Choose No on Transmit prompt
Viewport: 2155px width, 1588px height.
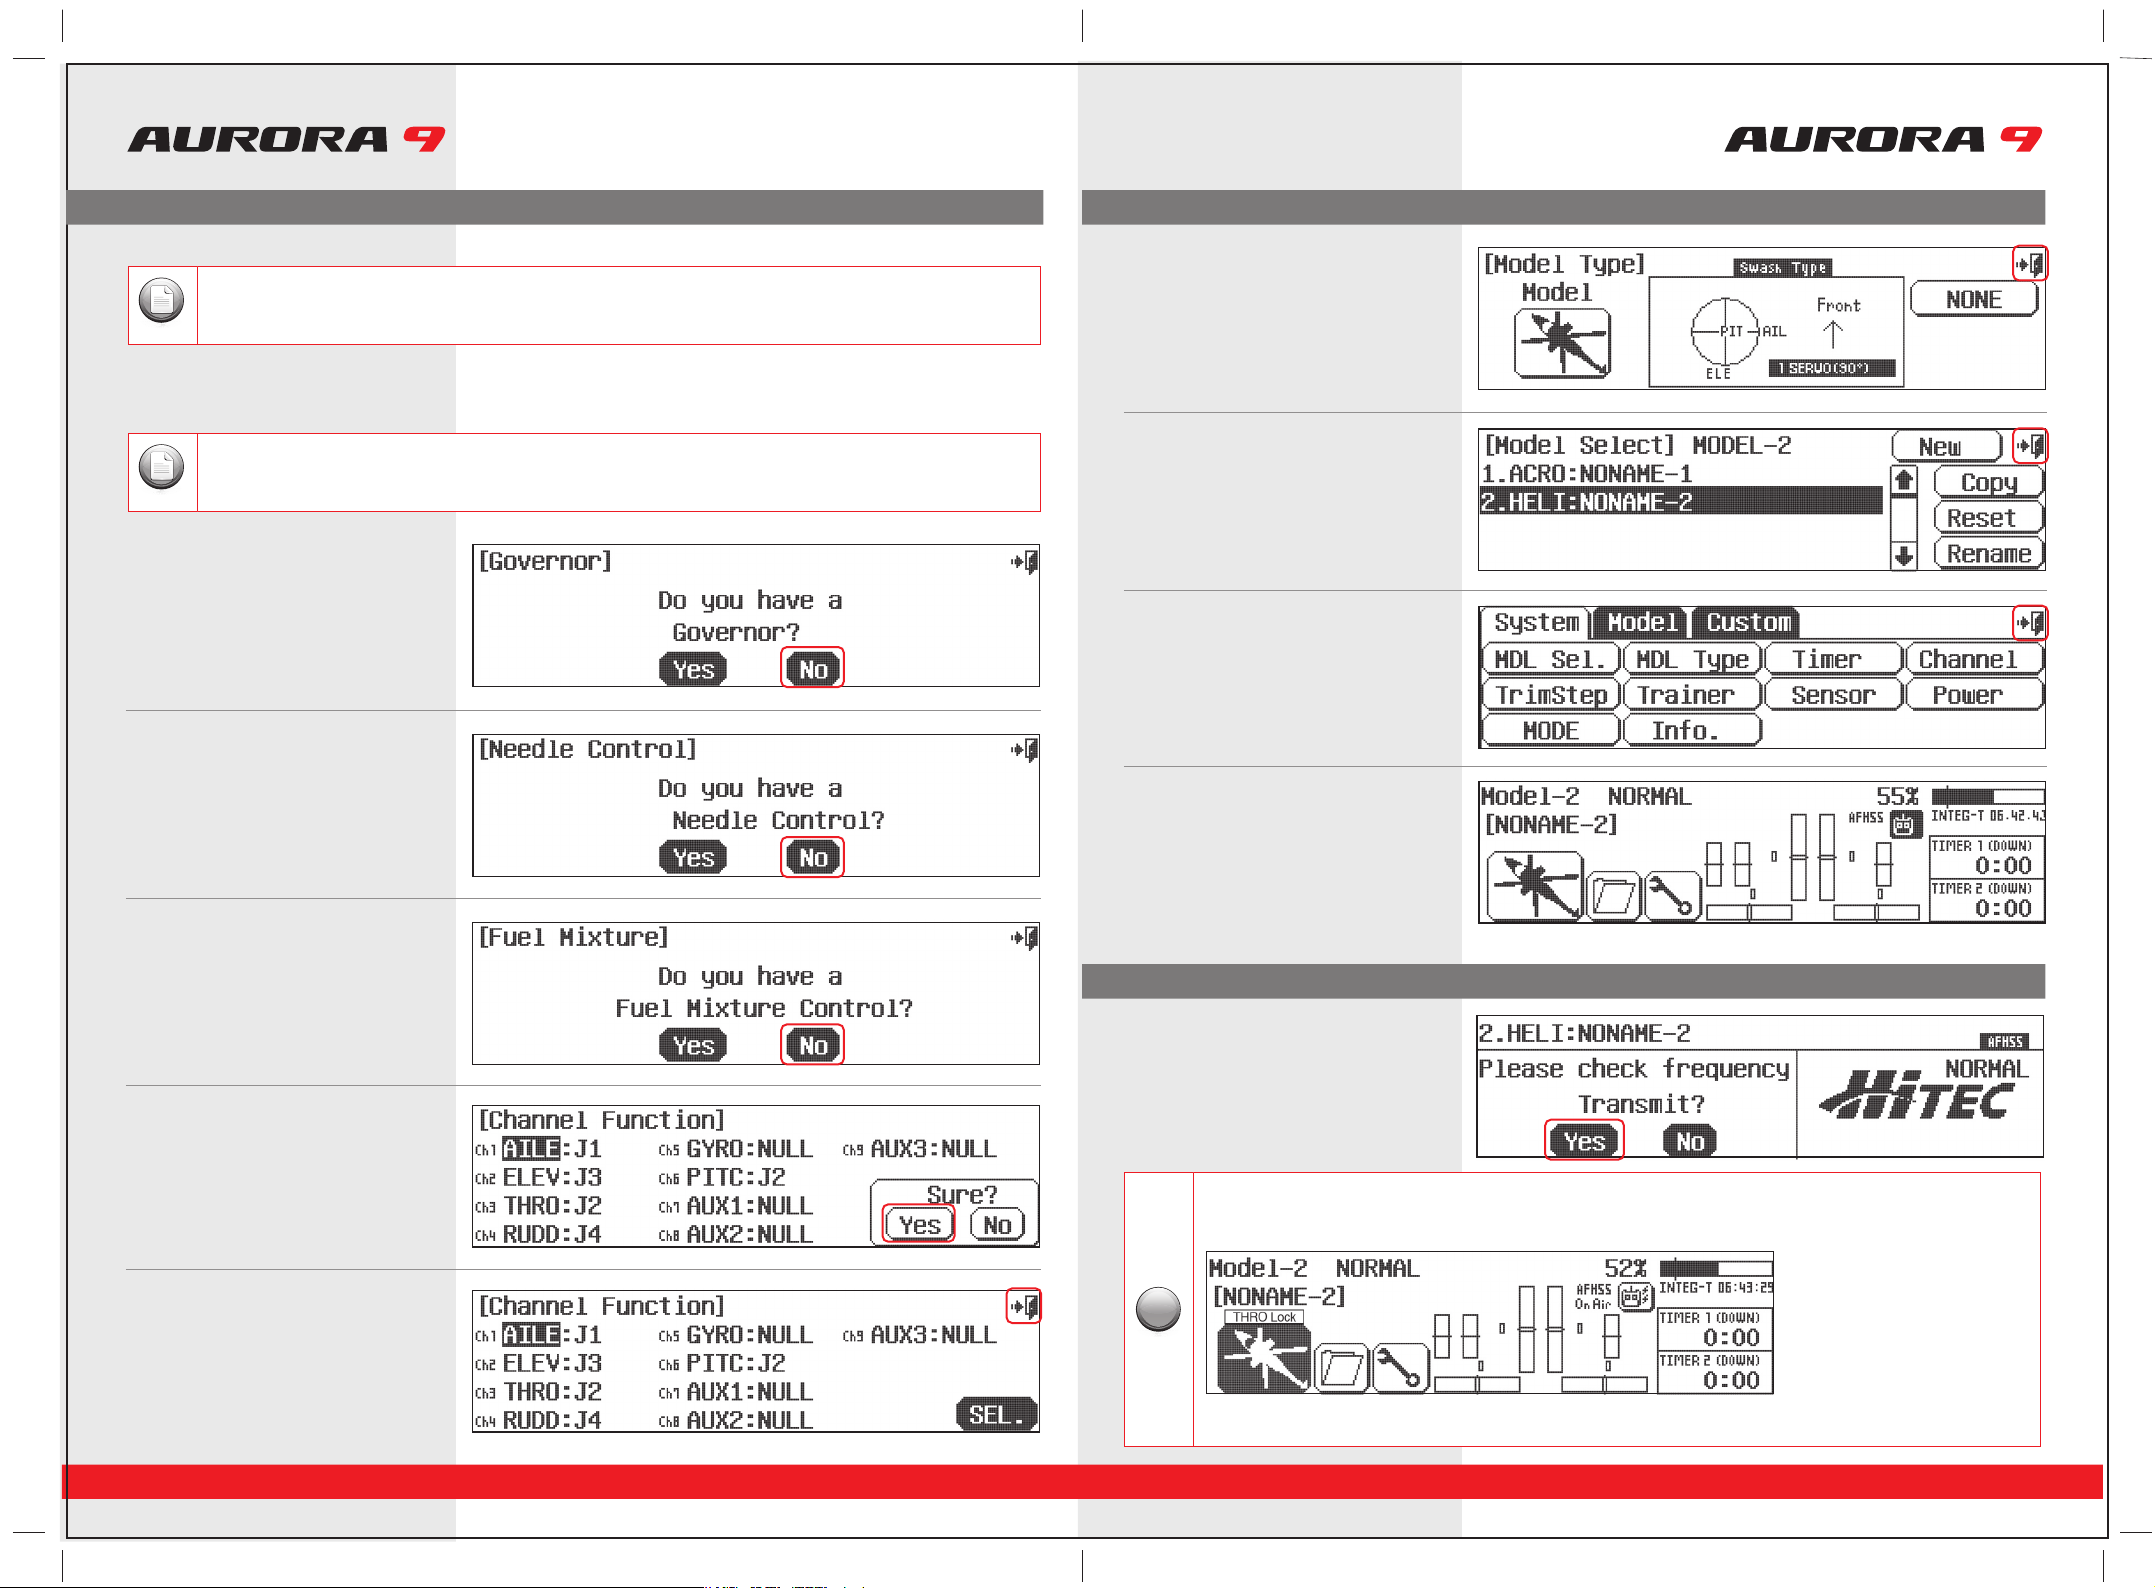pos(1690,1141)
